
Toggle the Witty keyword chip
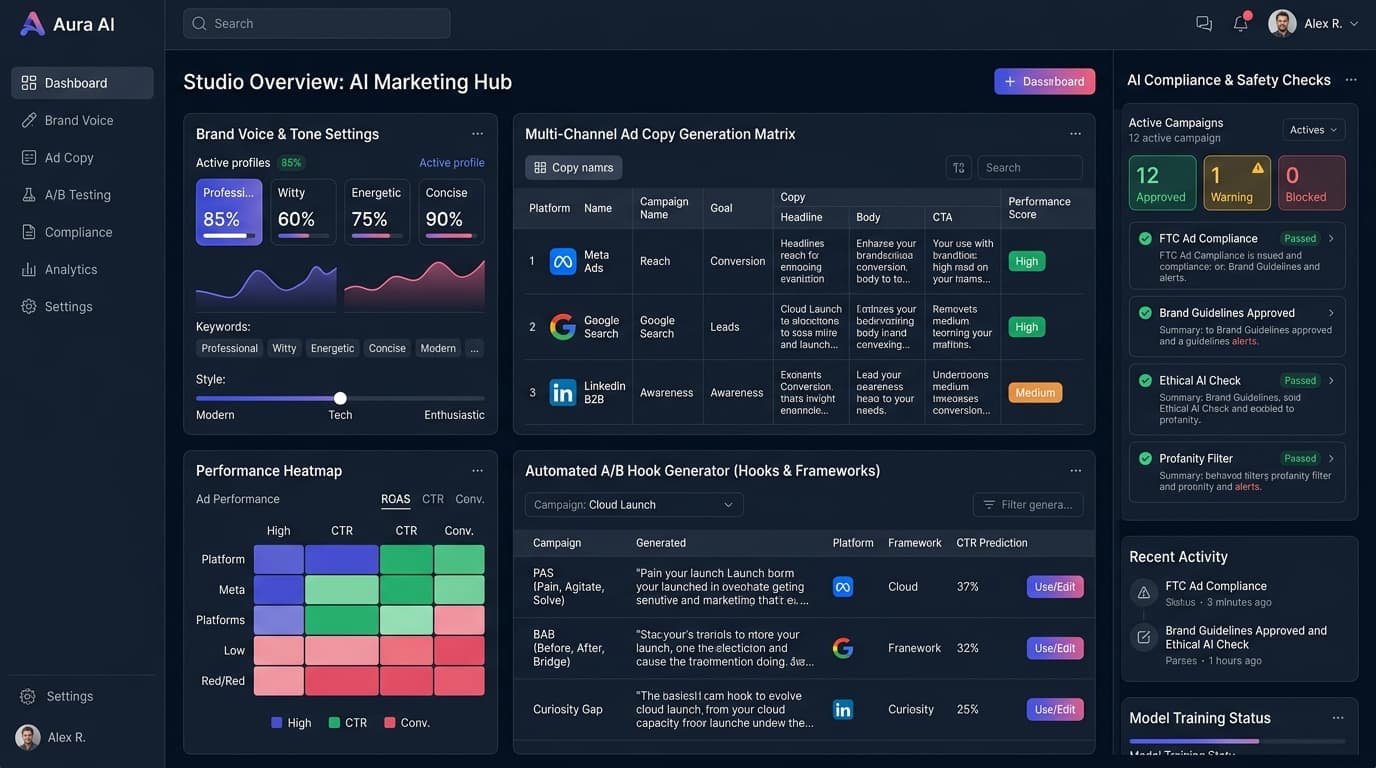[x=284, y=348]
